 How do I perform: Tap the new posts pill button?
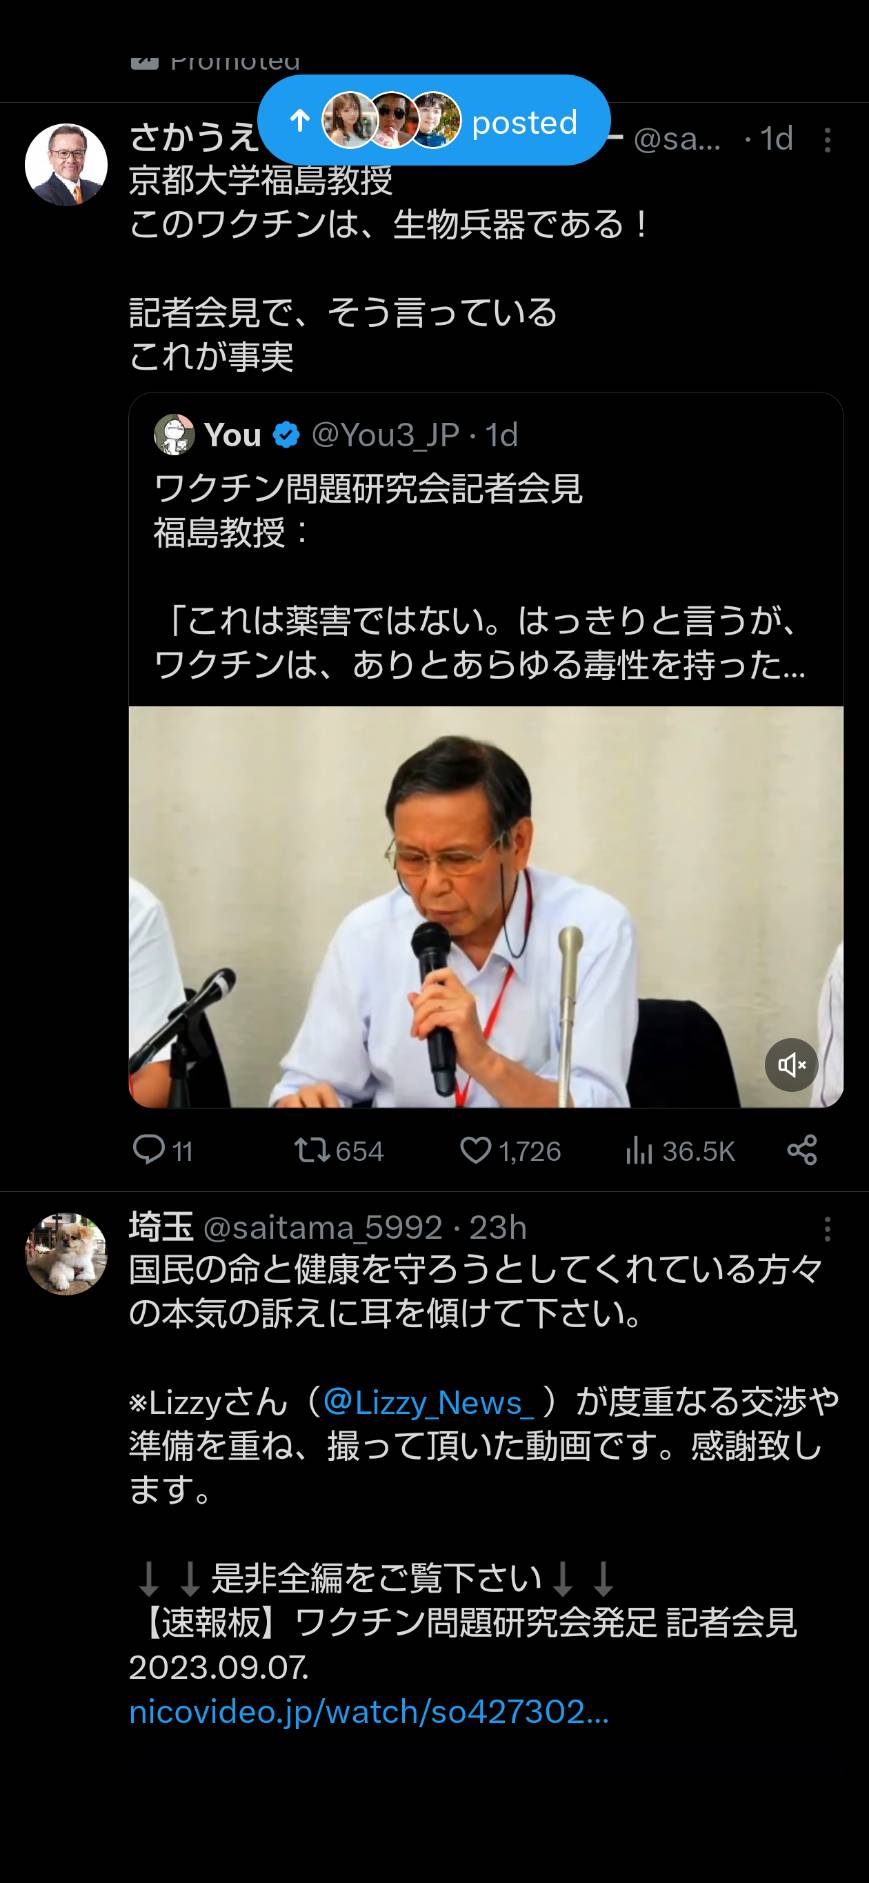434,121
